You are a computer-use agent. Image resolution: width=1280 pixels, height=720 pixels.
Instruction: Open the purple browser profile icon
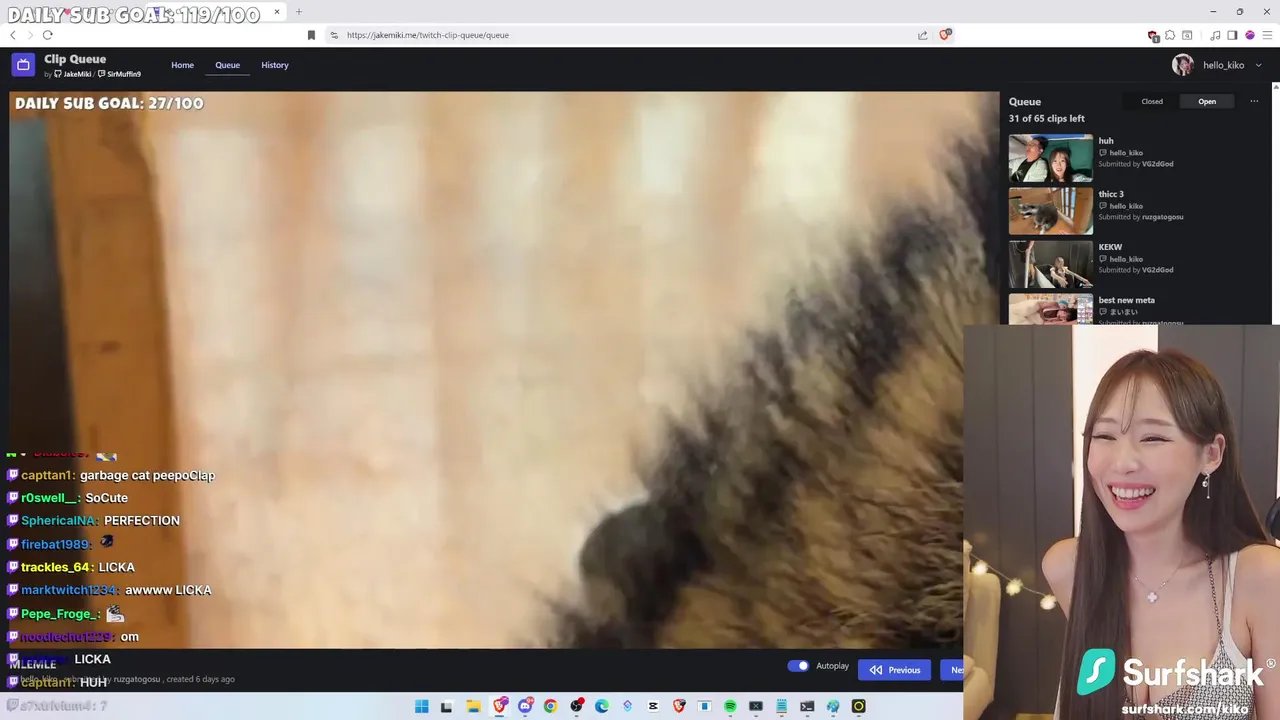click(1249, 35)
